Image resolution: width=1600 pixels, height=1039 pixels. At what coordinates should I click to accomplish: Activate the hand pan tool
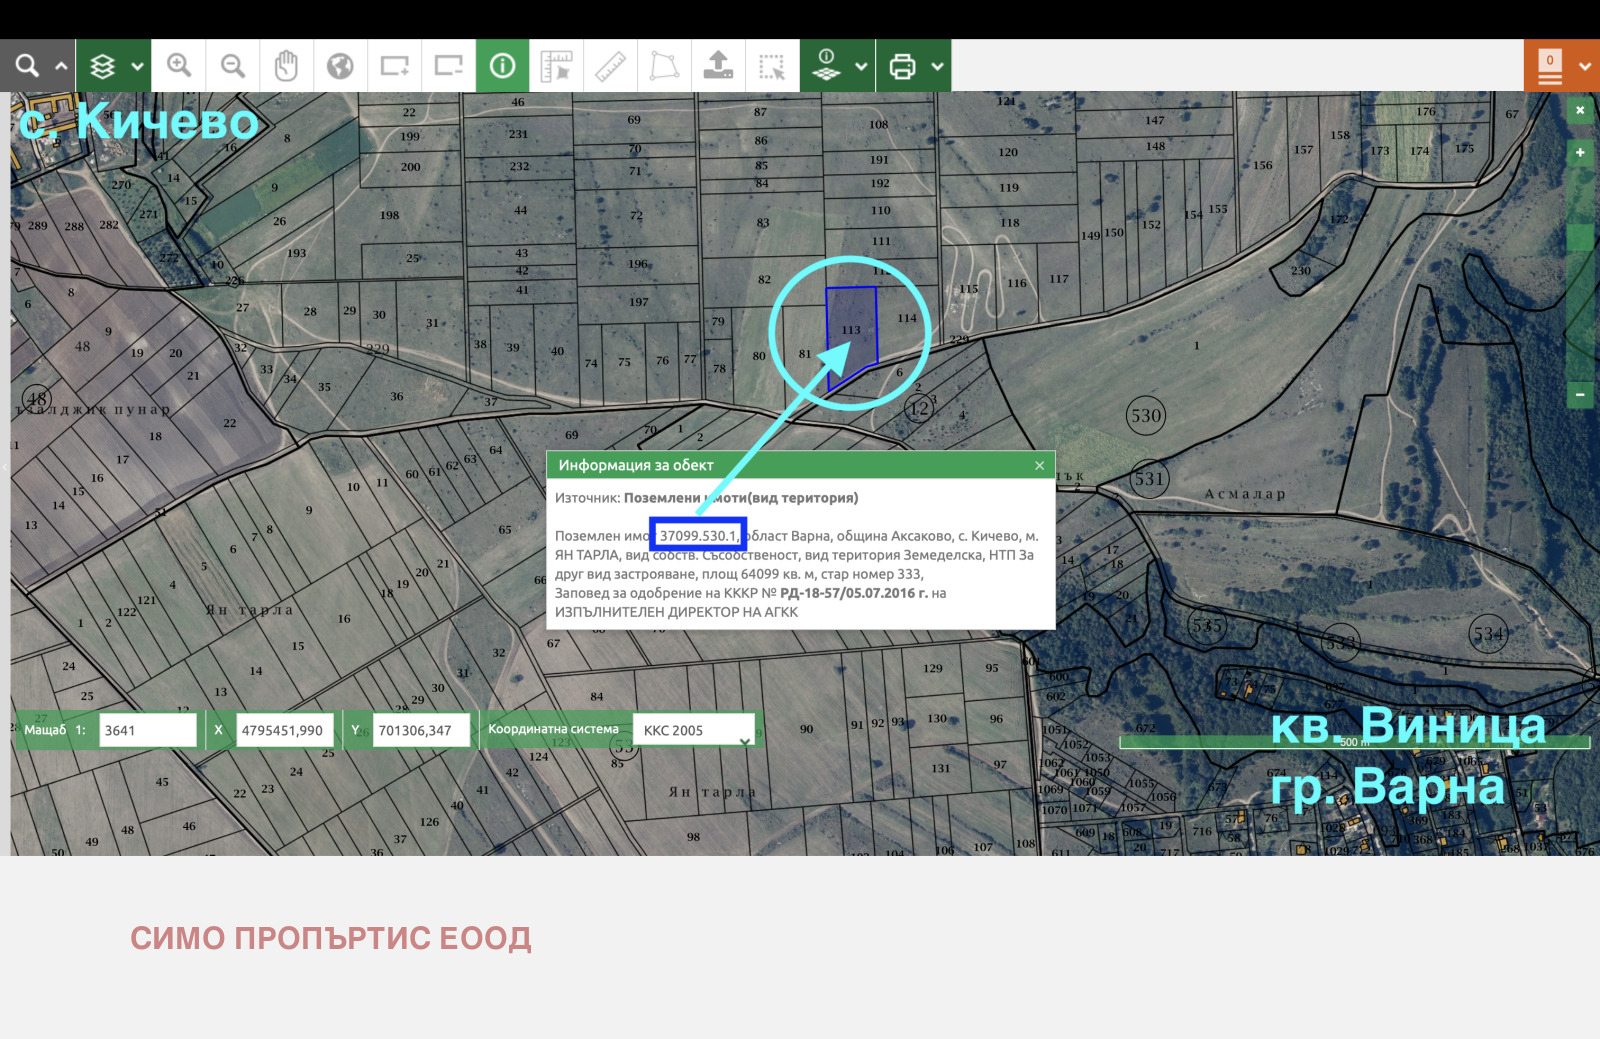point(287,65)
